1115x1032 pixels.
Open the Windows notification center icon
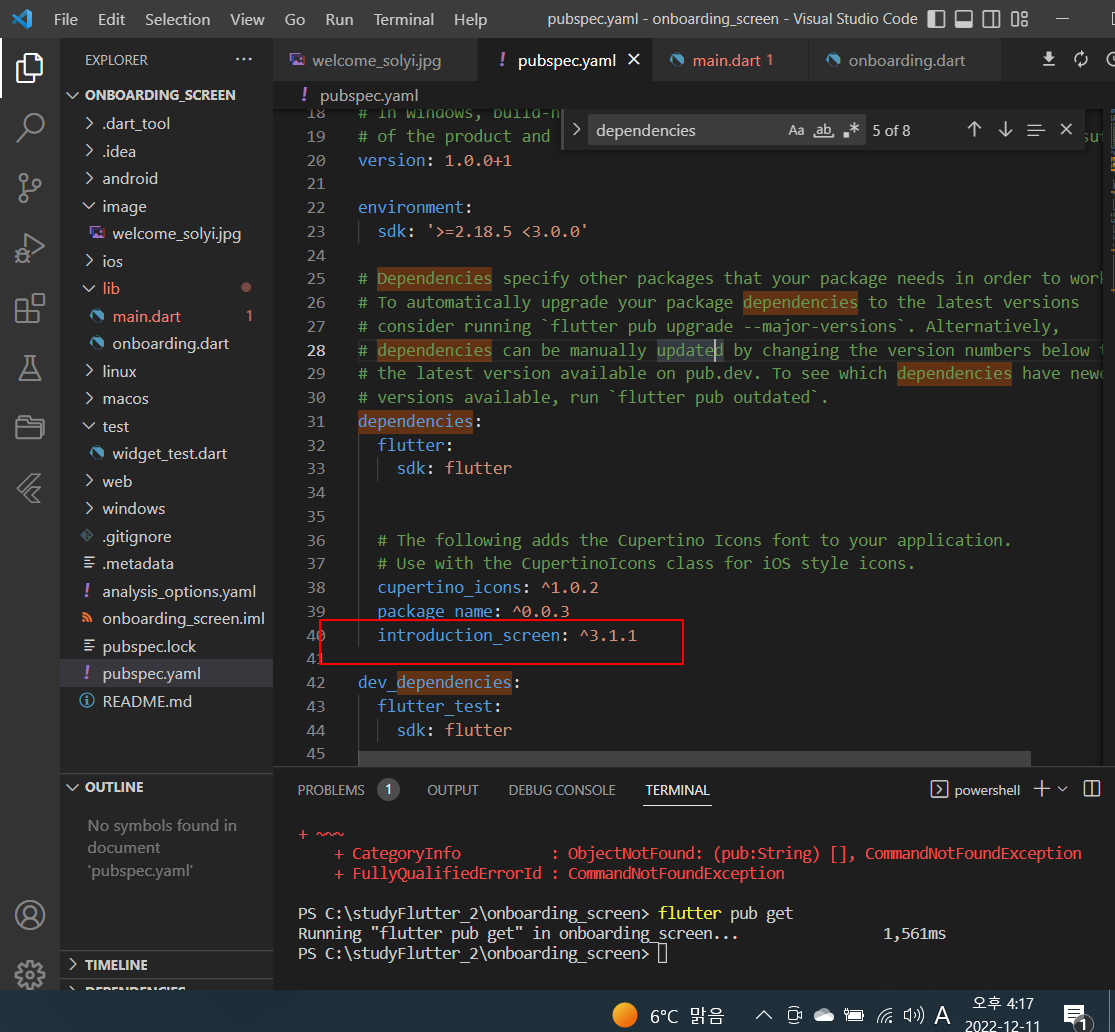click(x=1074, y=1016)
